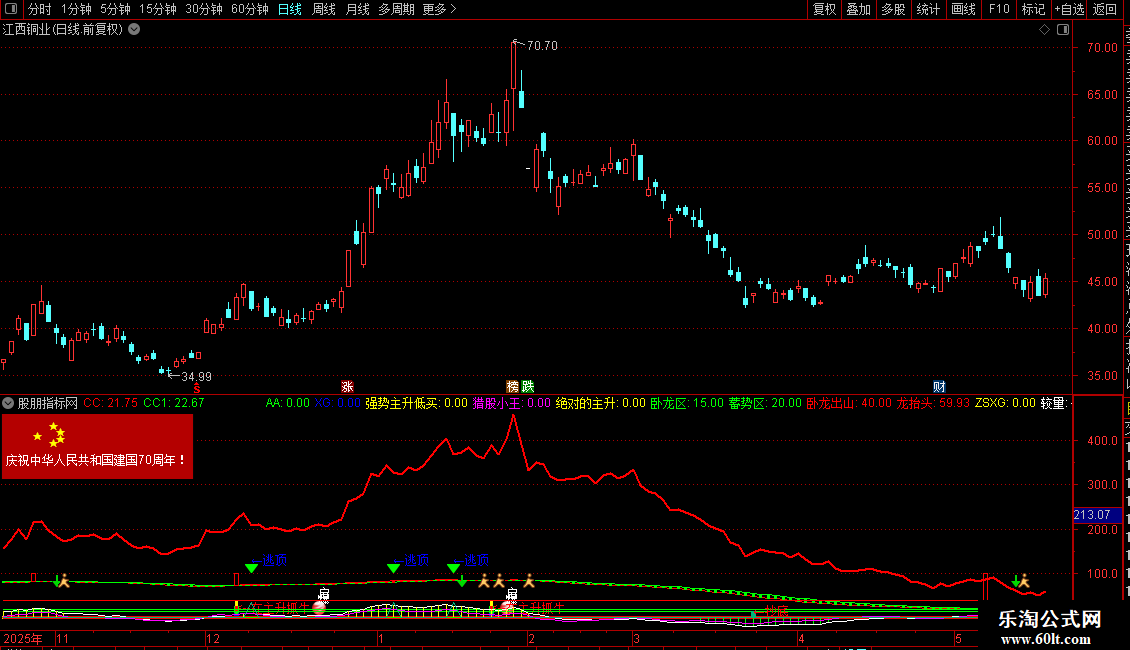Select the 日线 daily chart tab

290,9
